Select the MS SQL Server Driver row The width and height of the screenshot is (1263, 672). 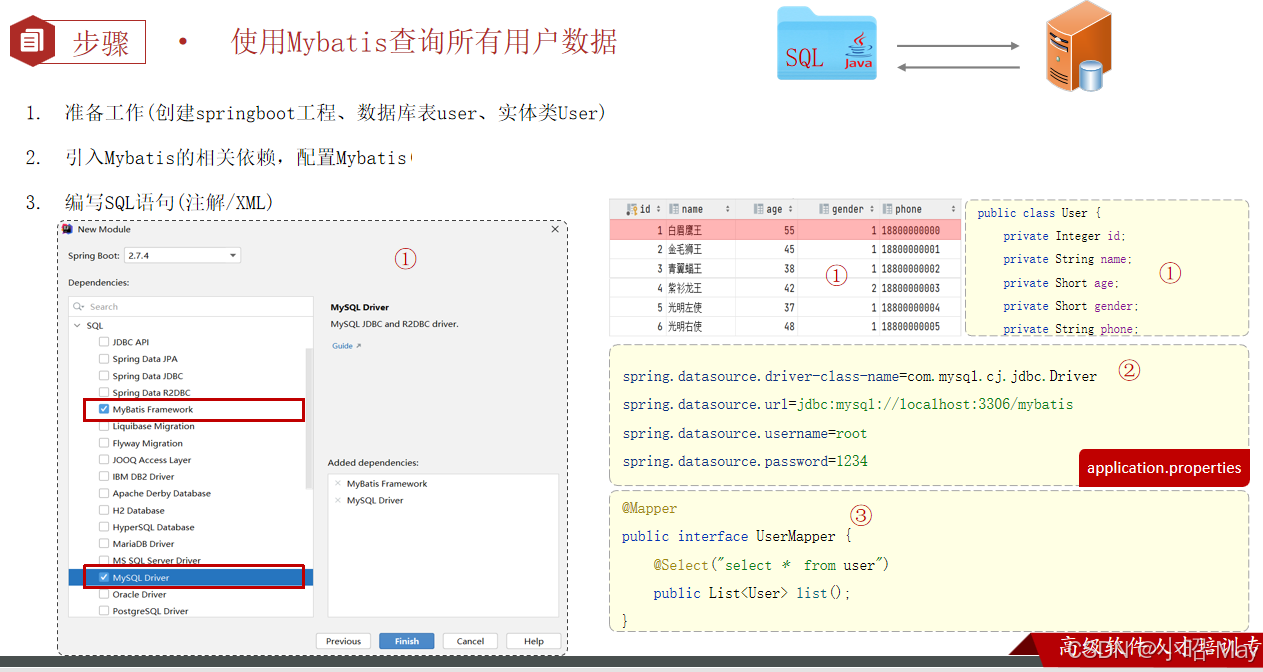point(191,561)
